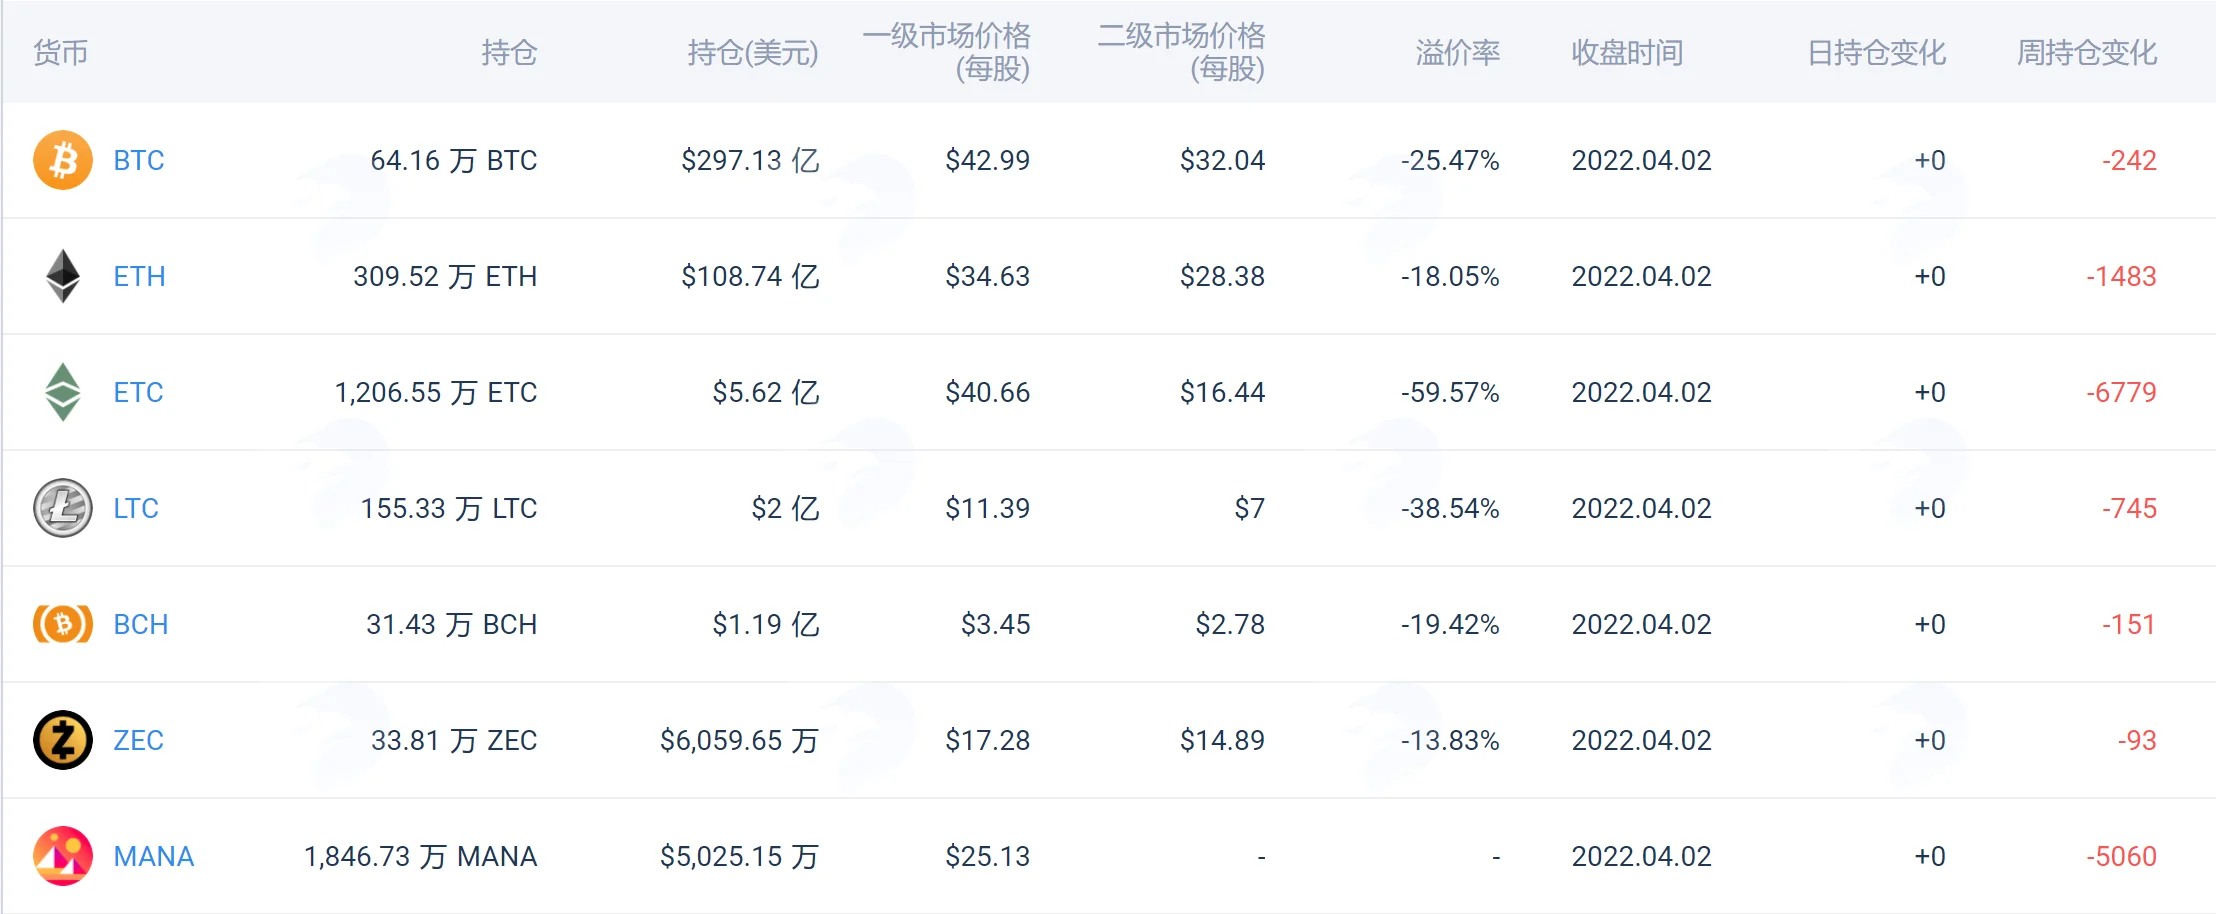The image size is (2216, 914).
Task: Click the orange Bitcoin BTC coin icon
Action: [x=63, y=160]
